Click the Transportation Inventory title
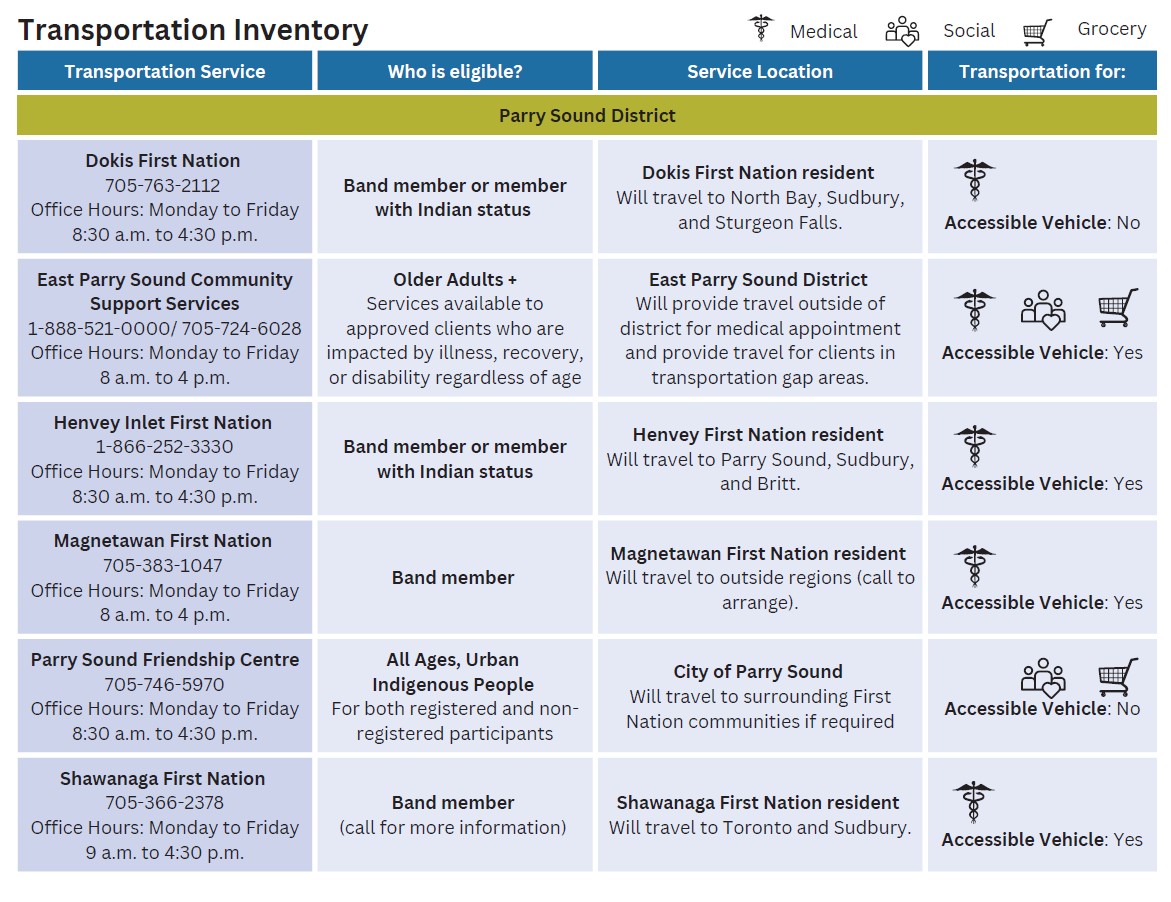The image size is (1171, 902). 193,31
